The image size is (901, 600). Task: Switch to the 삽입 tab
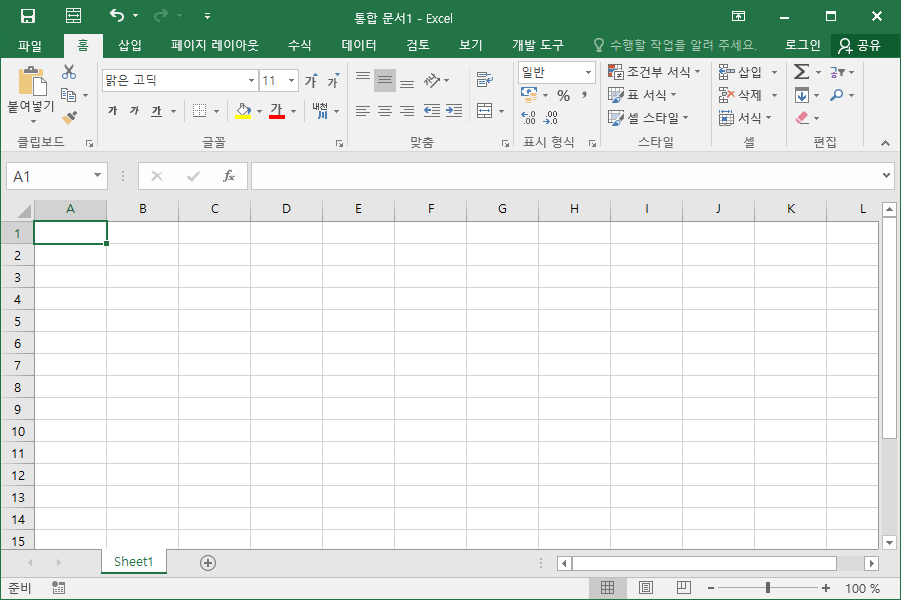pos(130,45)
